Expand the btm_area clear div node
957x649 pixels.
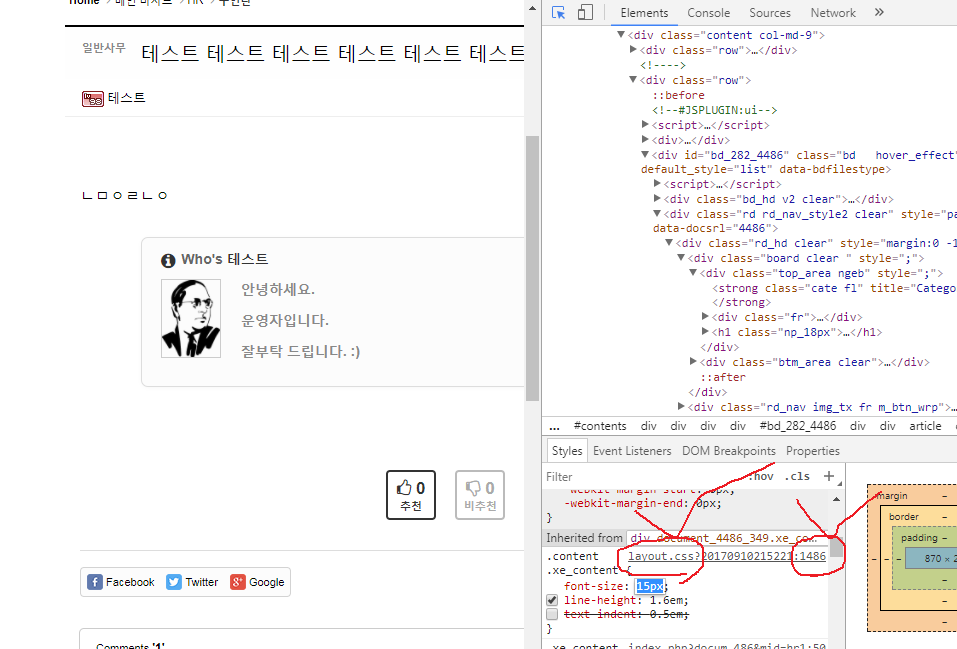click(x=694, y=362)
